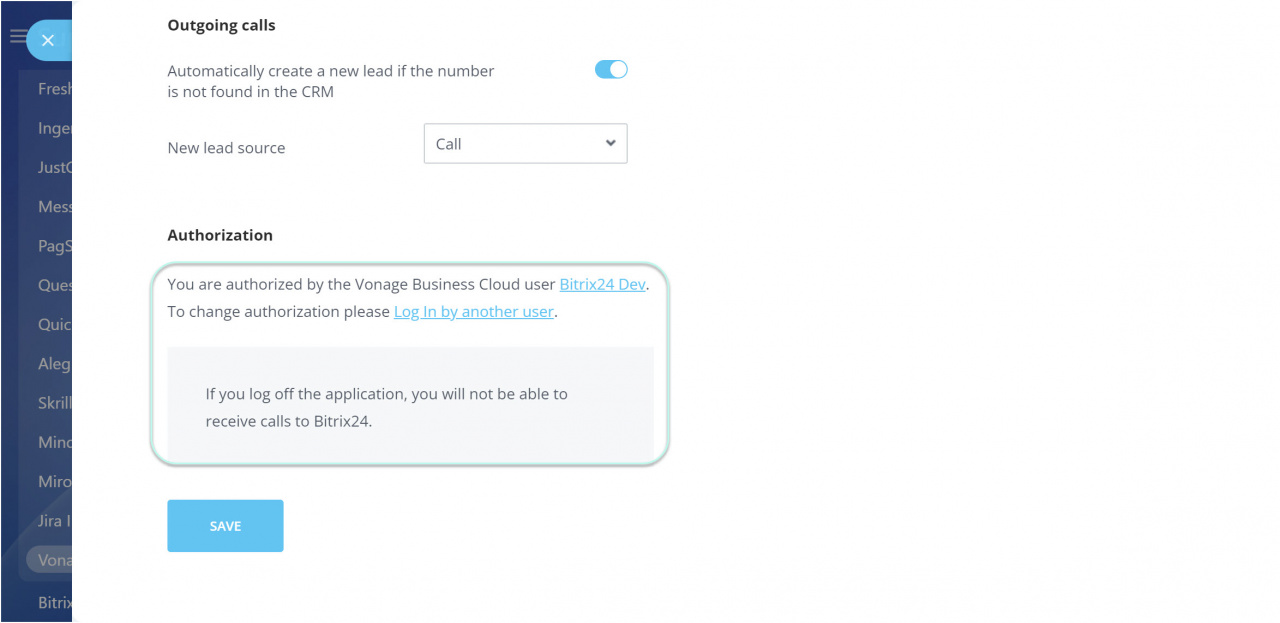Select the Inge… sidebar entry
This screenshot has width=1280, height=623.
click(54, 128)
